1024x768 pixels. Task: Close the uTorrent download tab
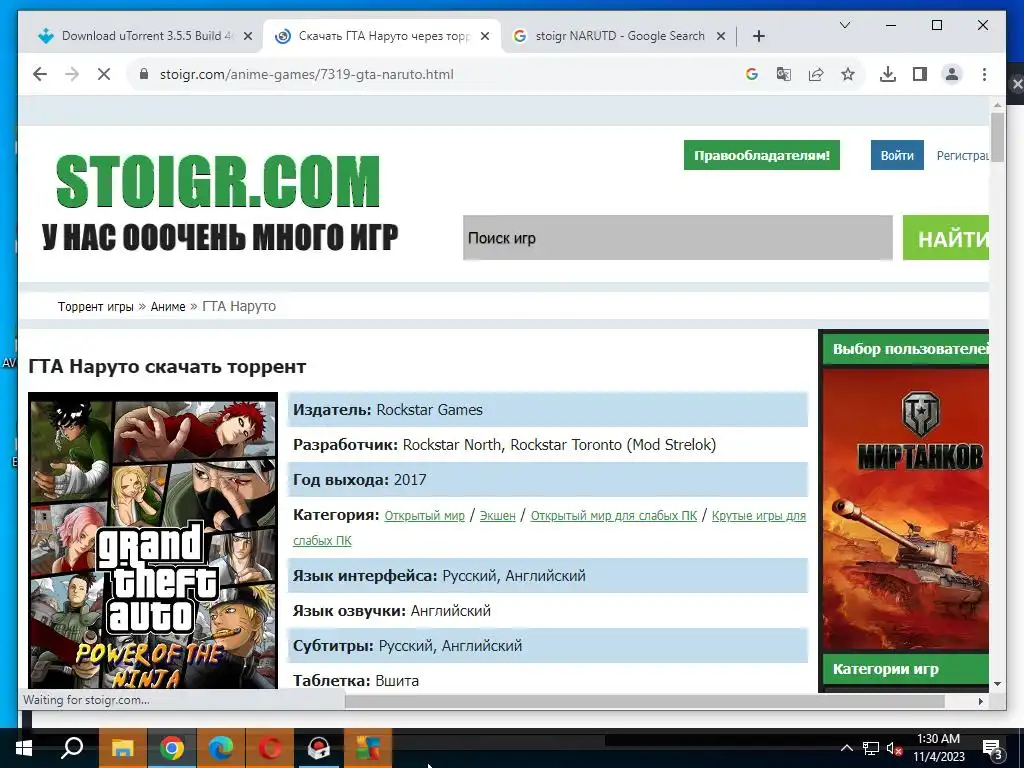click(248, 37)
